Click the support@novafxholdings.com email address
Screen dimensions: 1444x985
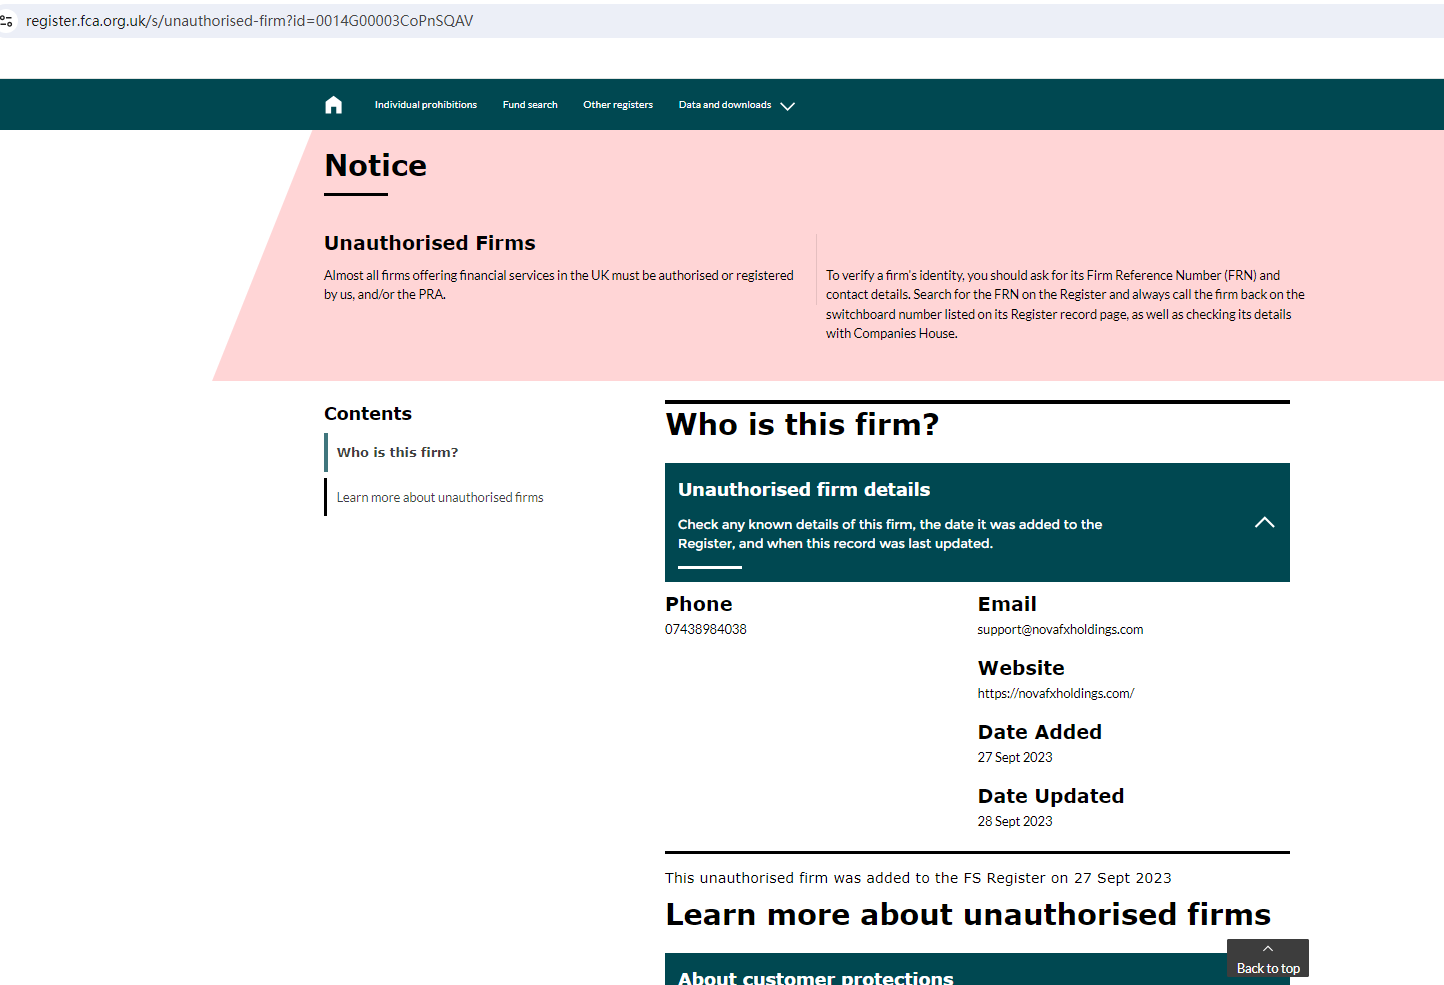(1060, 629)
